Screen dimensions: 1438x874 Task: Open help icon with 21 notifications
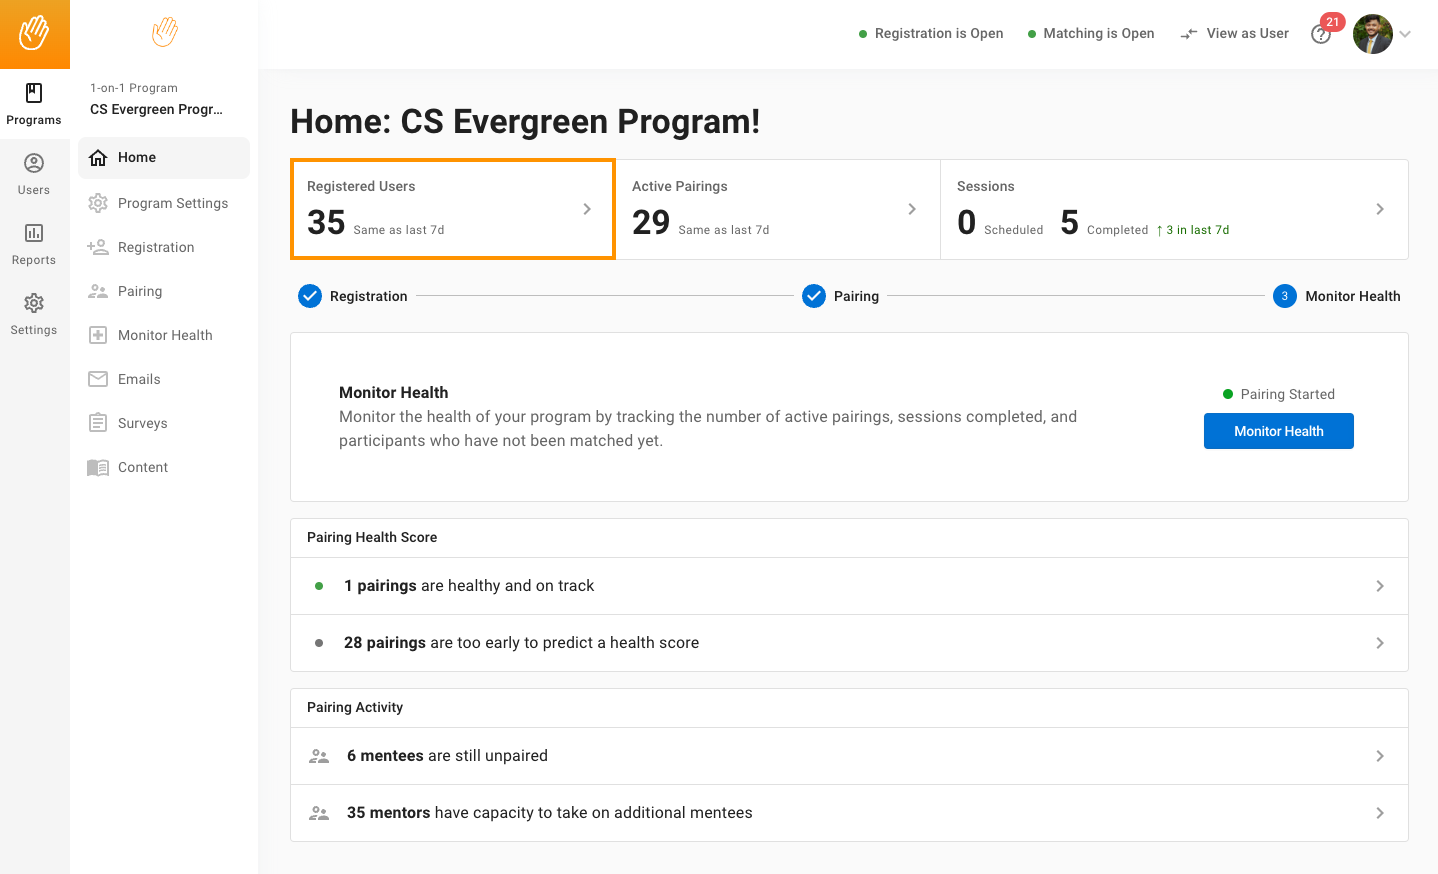(x=1321, y=35)
